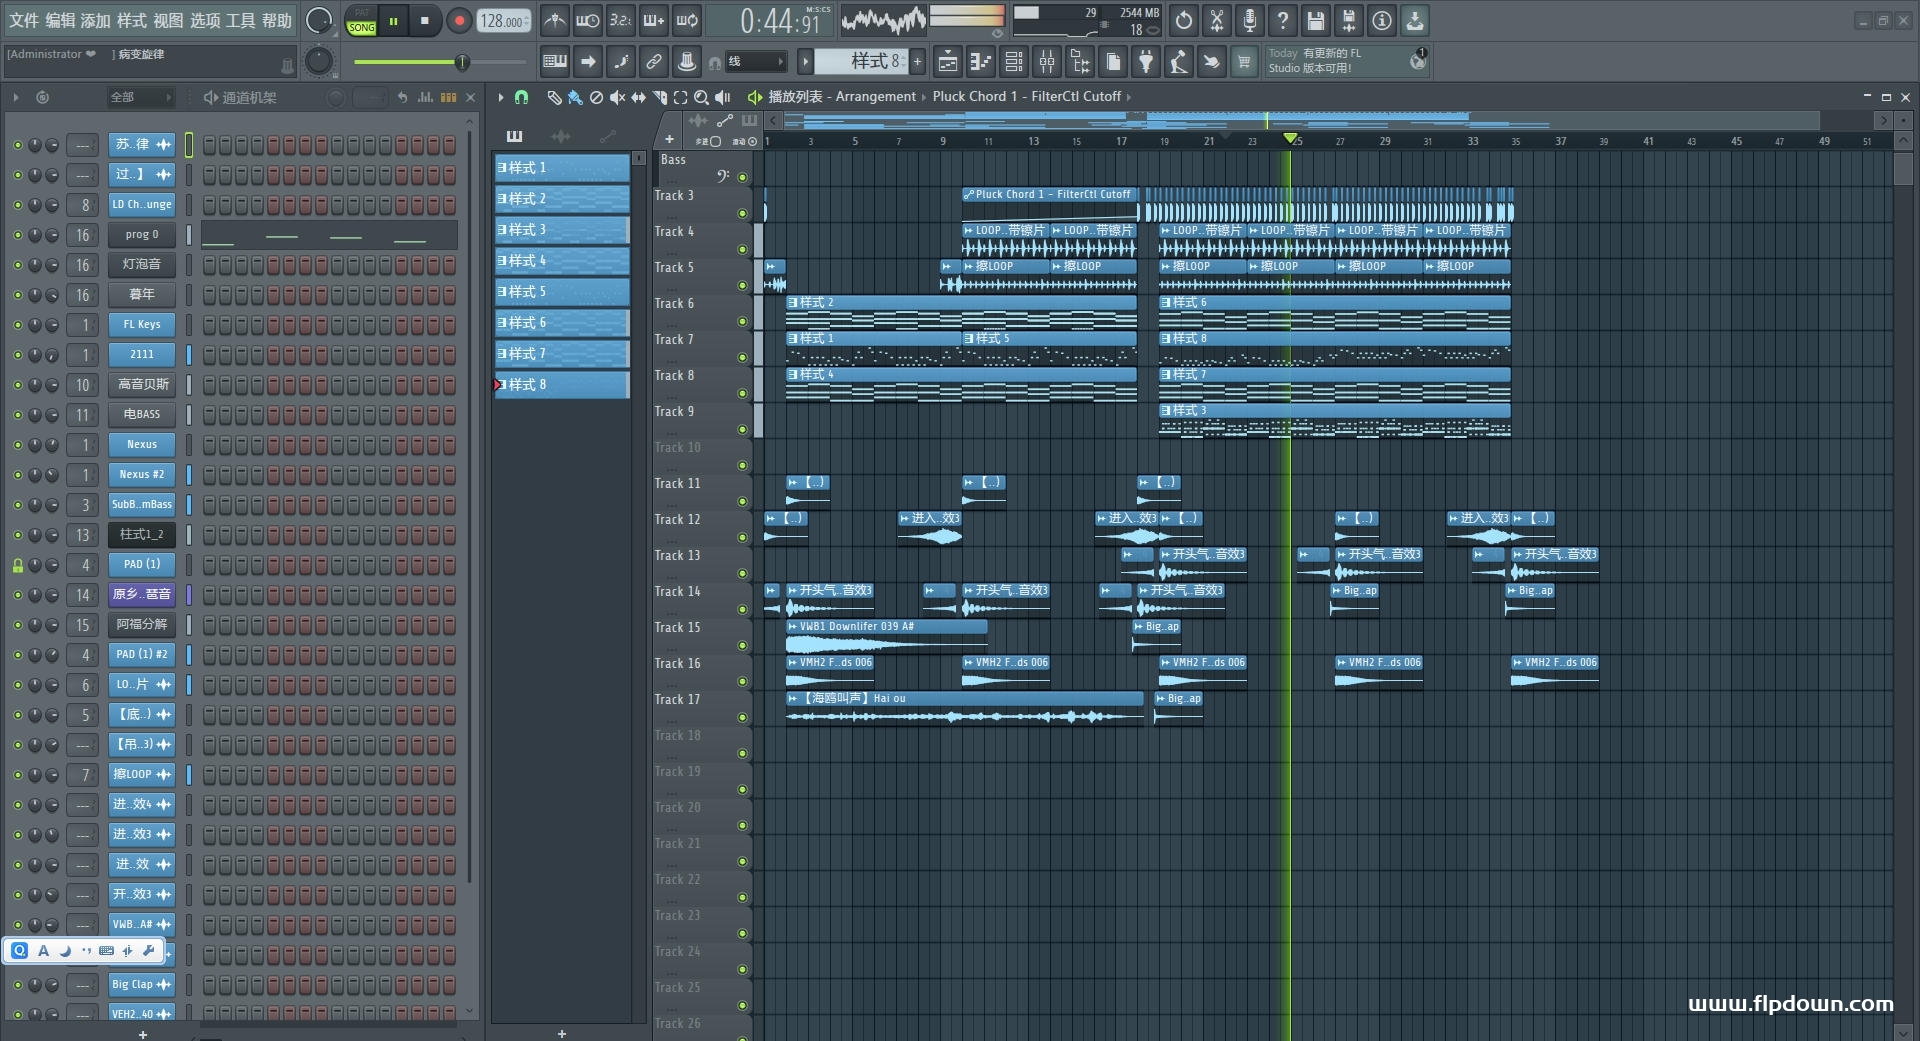The width and height of the screenshot is (1920, 1041).
Task: Open the 全部 channel filter dropdown
Action: (140, 97)
